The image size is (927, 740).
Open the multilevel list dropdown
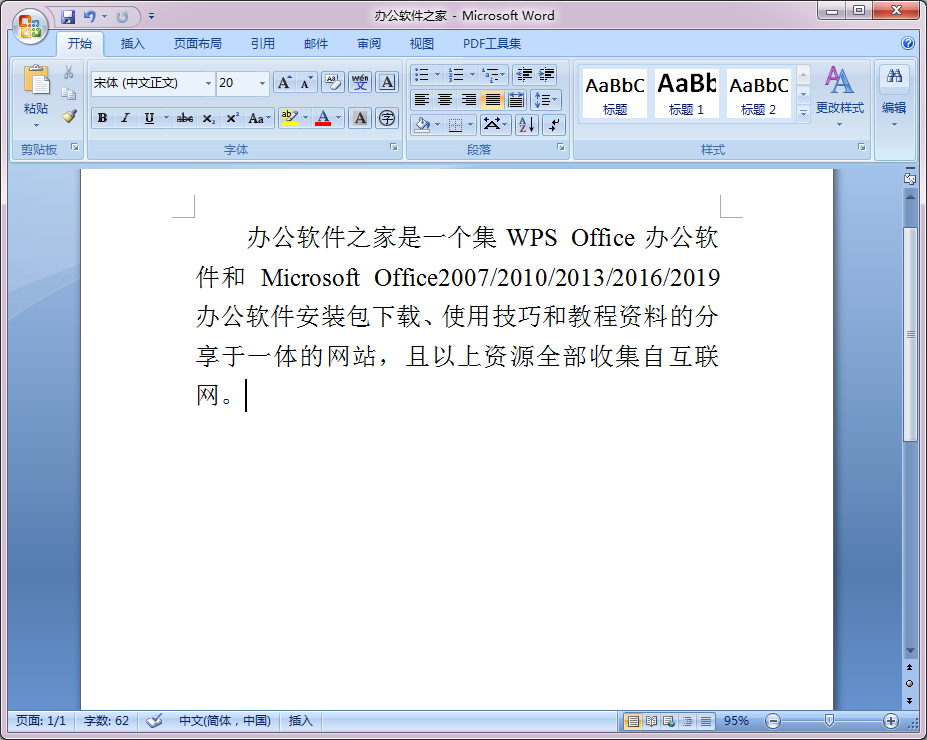point(493,74)
